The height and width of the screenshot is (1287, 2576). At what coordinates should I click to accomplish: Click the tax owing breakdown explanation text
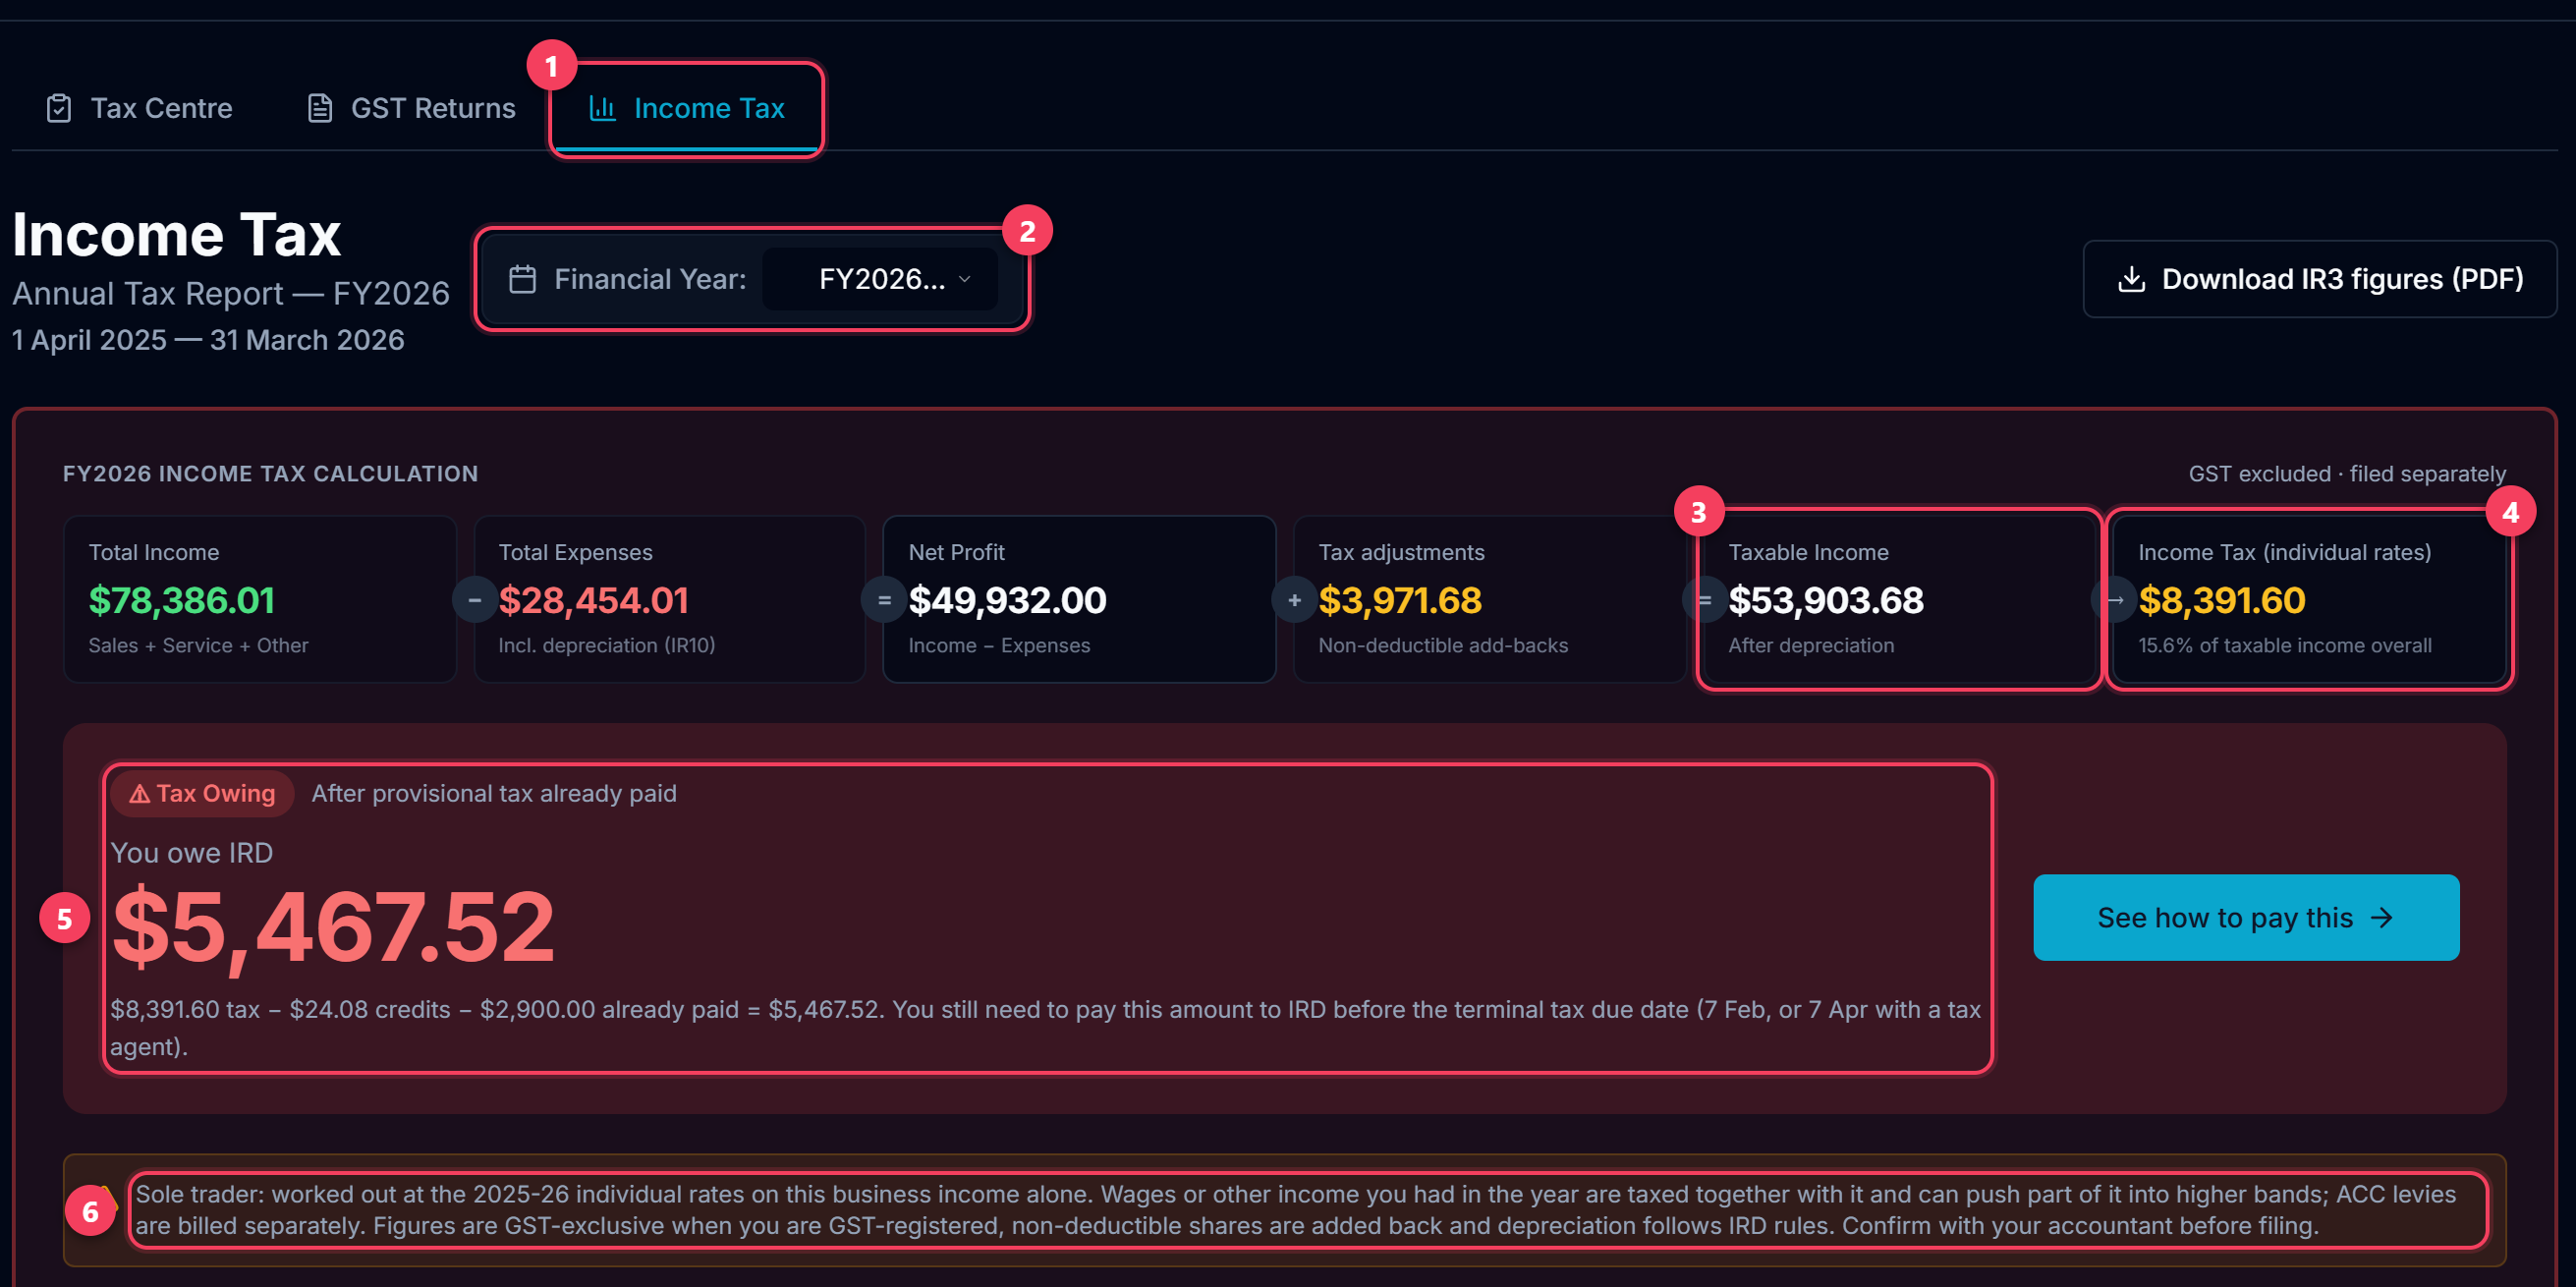(1046, 1027)
